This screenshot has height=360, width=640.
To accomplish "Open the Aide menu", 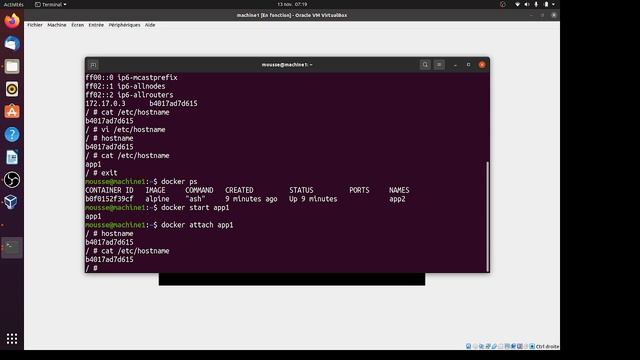I will tap(150, 25).
